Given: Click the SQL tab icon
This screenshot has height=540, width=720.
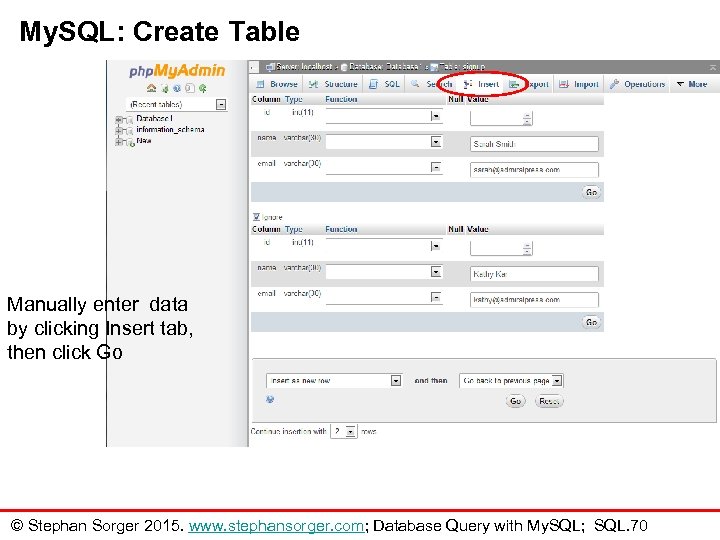Looking at the screenshot, I should tap(373, 84).
